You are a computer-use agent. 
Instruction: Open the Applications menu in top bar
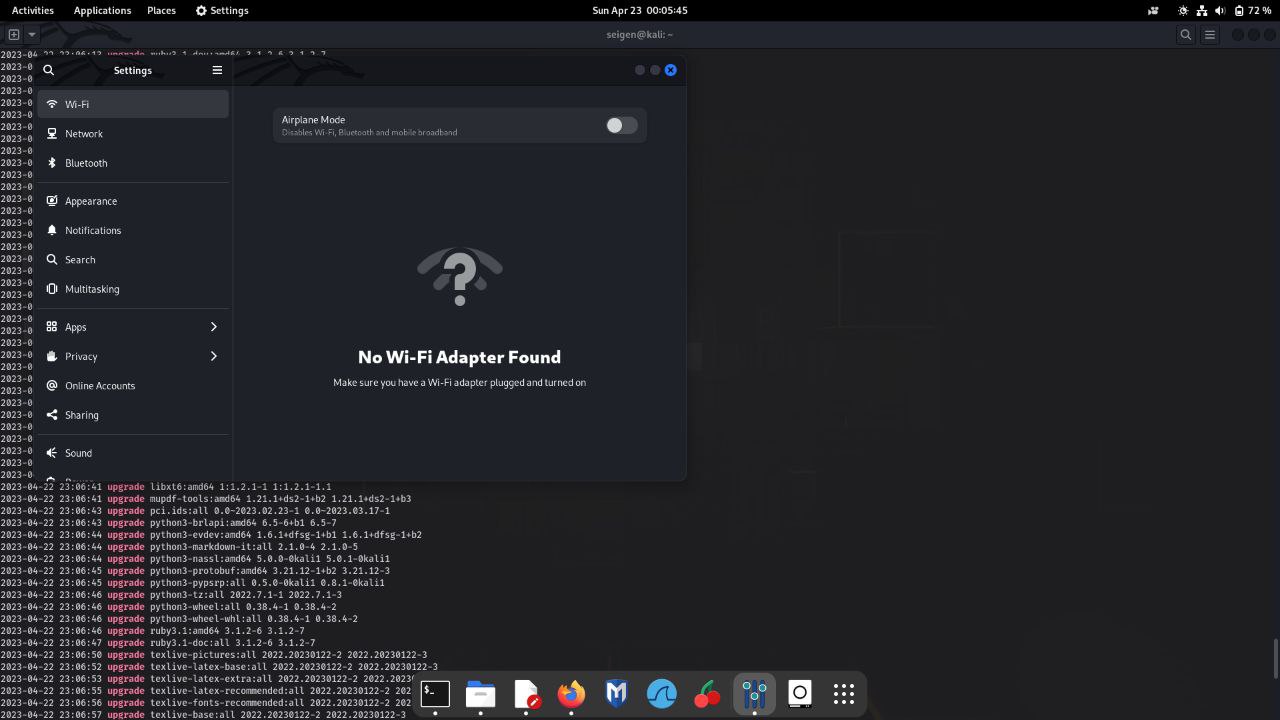tap(102, 10)
